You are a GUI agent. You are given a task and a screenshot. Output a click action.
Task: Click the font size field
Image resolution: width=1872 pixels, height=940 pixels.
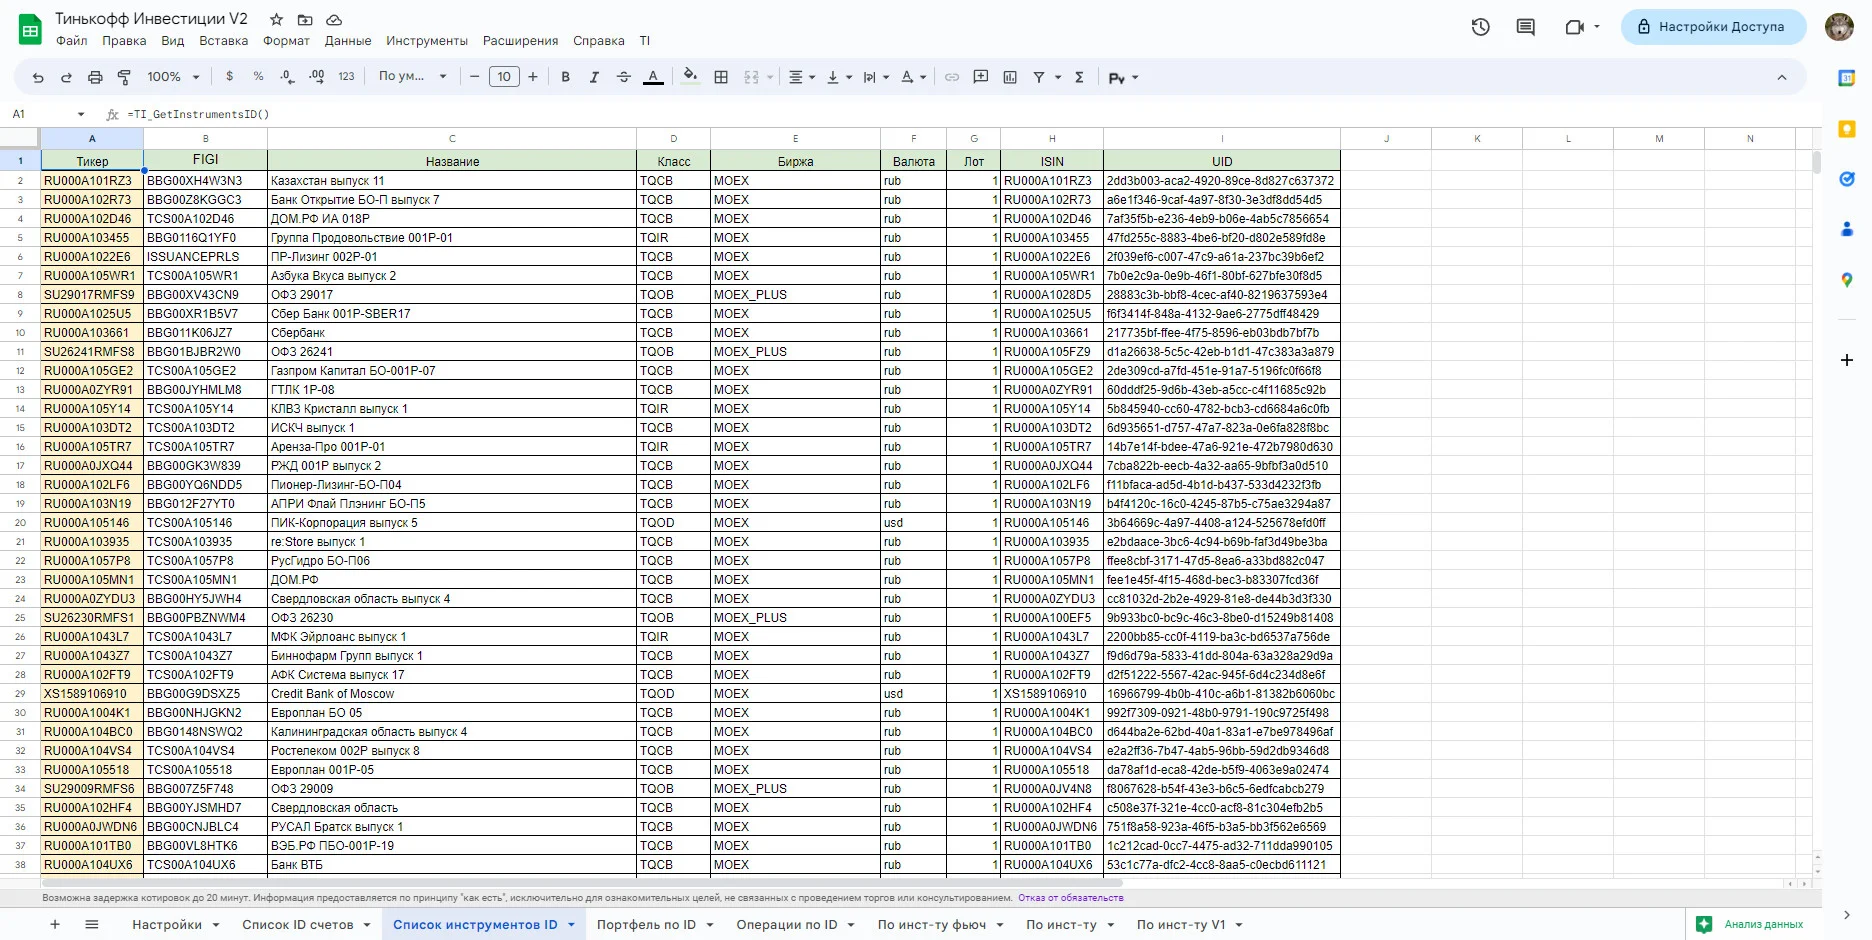pos(504,77)
